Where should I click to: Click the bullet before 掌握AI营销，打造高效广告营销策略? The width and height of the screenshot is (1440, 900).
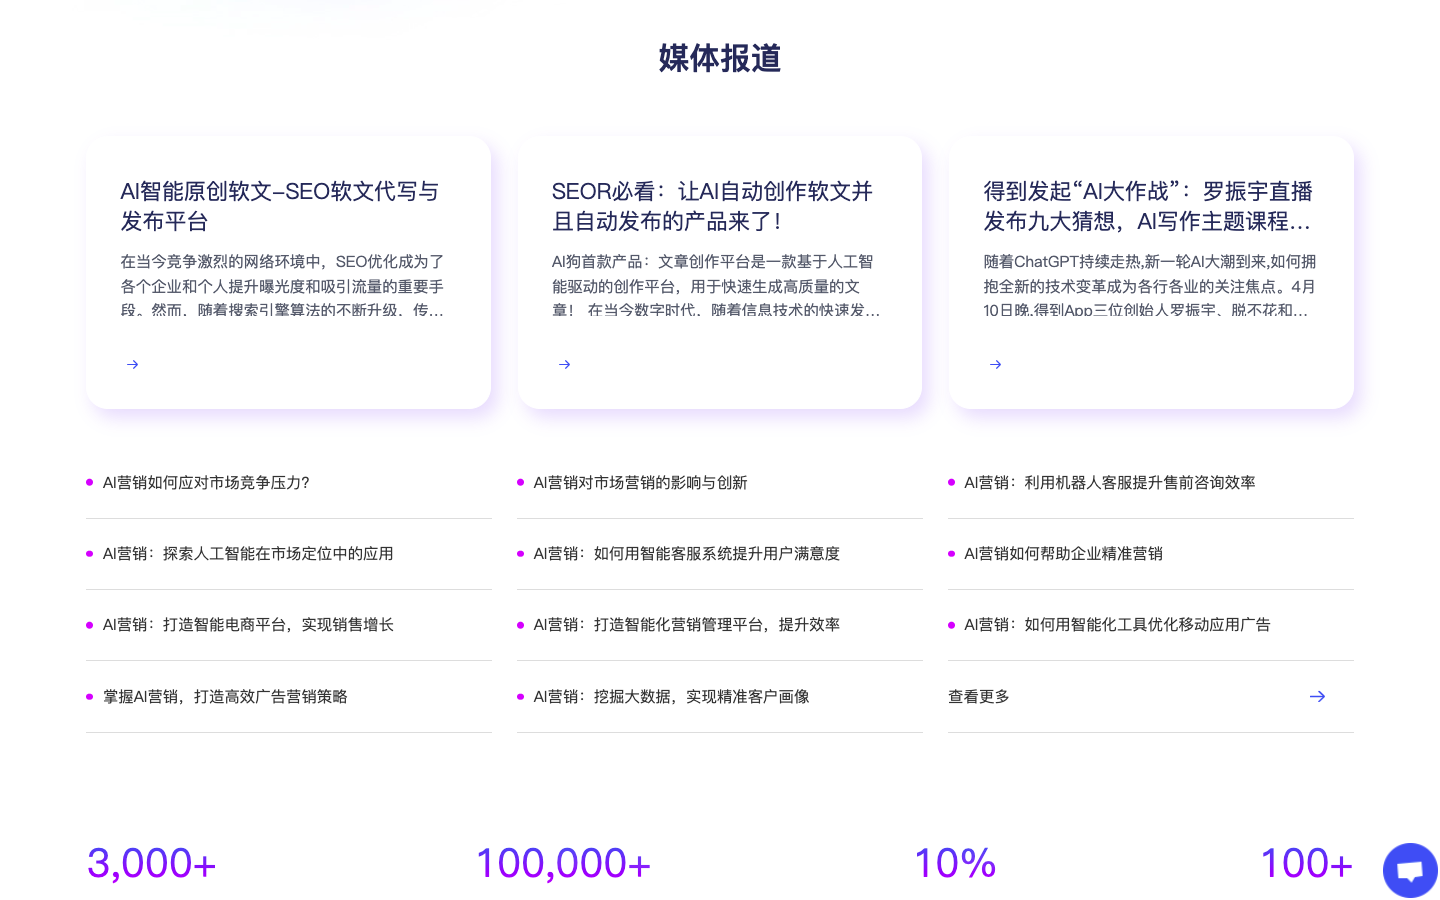pos(88,696)
